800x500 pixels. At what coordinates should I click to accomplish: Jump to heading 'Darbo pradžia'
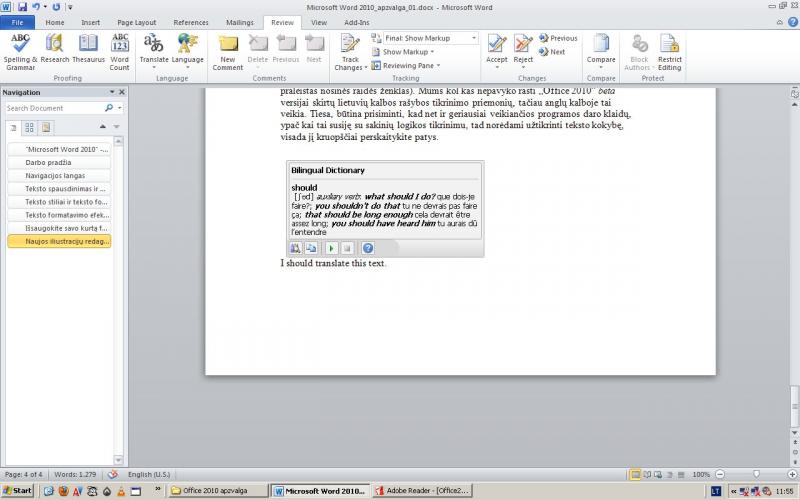point(59,162)
